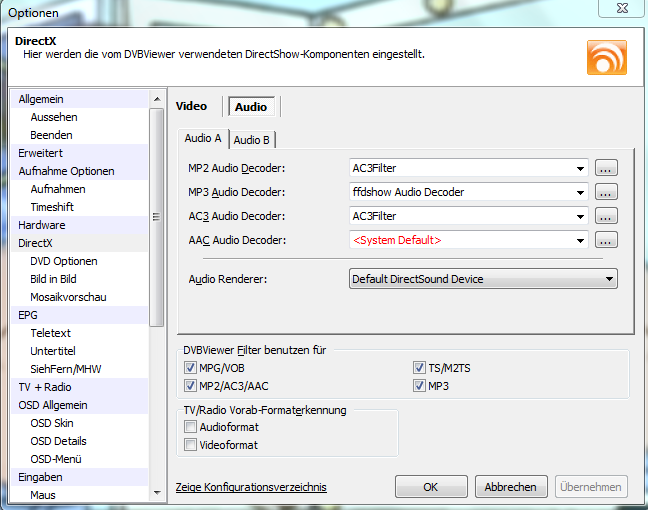The width and height of the screenshot is (648, 510).
Task: Click the sidebar scroll down arrow
Action: coord(157,493)
